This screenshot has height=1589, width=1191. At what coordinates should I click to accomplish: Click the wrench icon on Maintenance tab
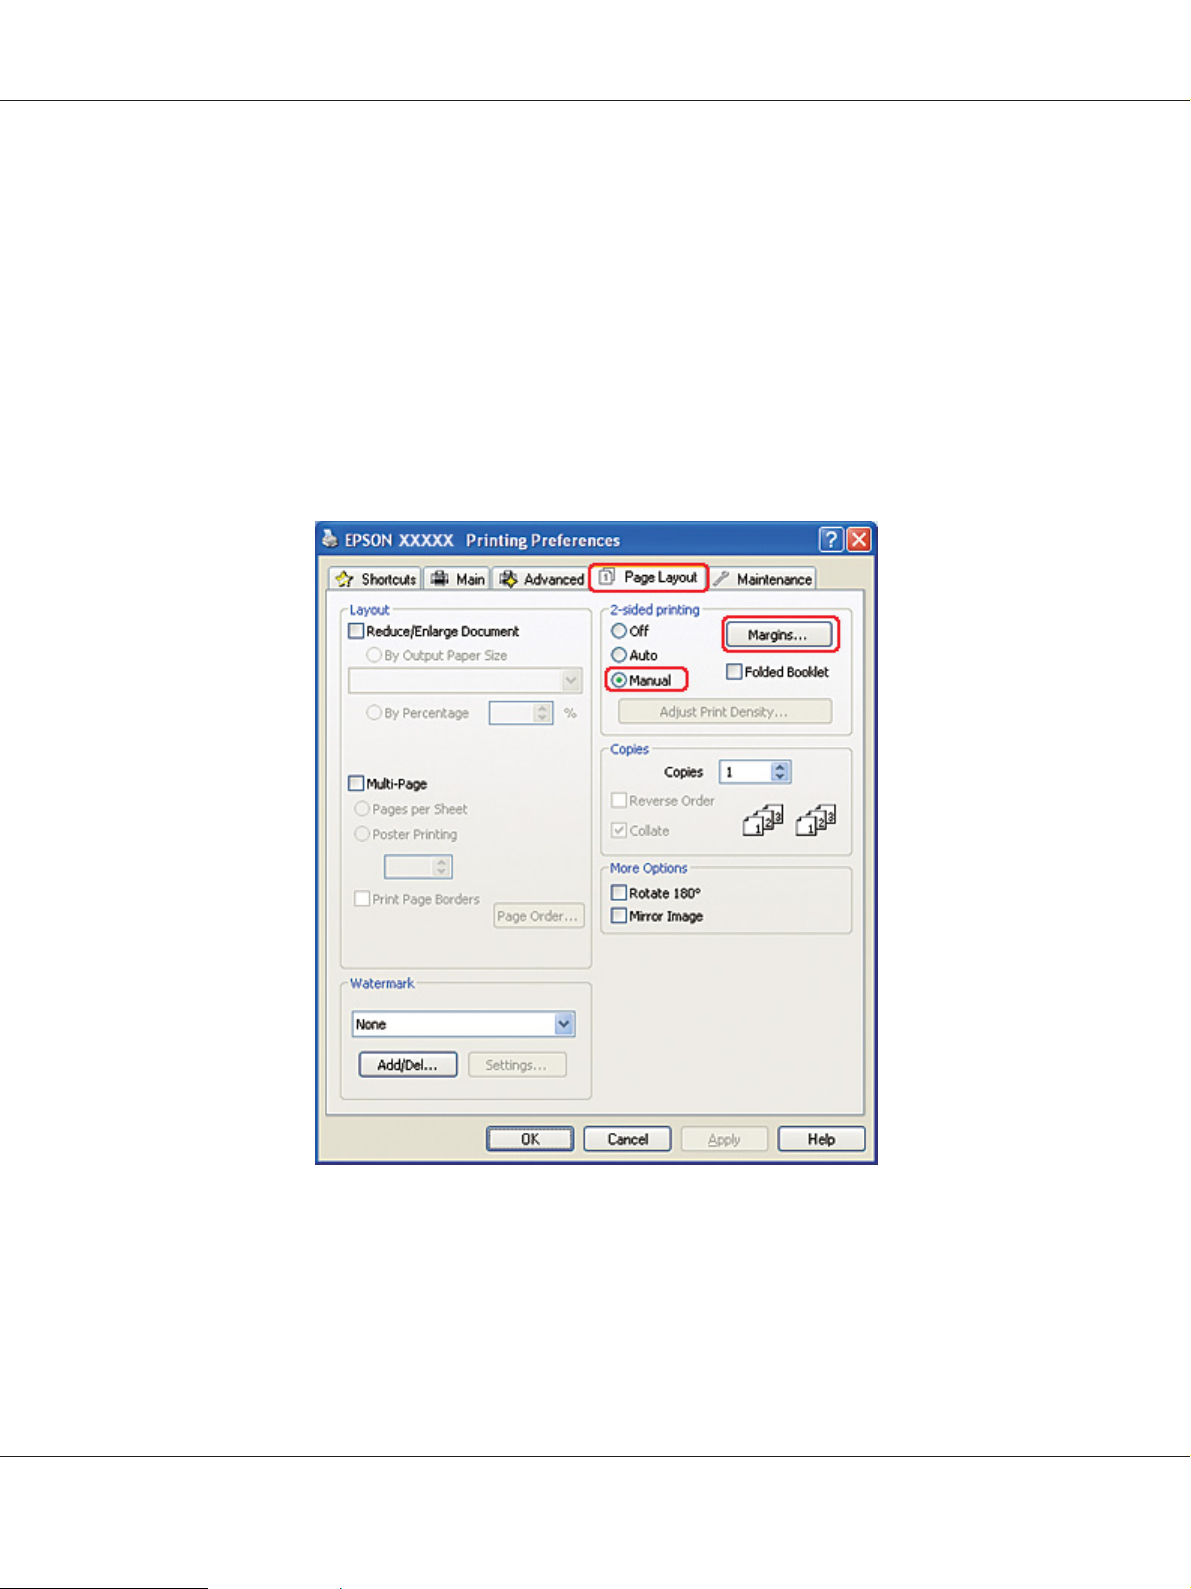pos(721,579)
